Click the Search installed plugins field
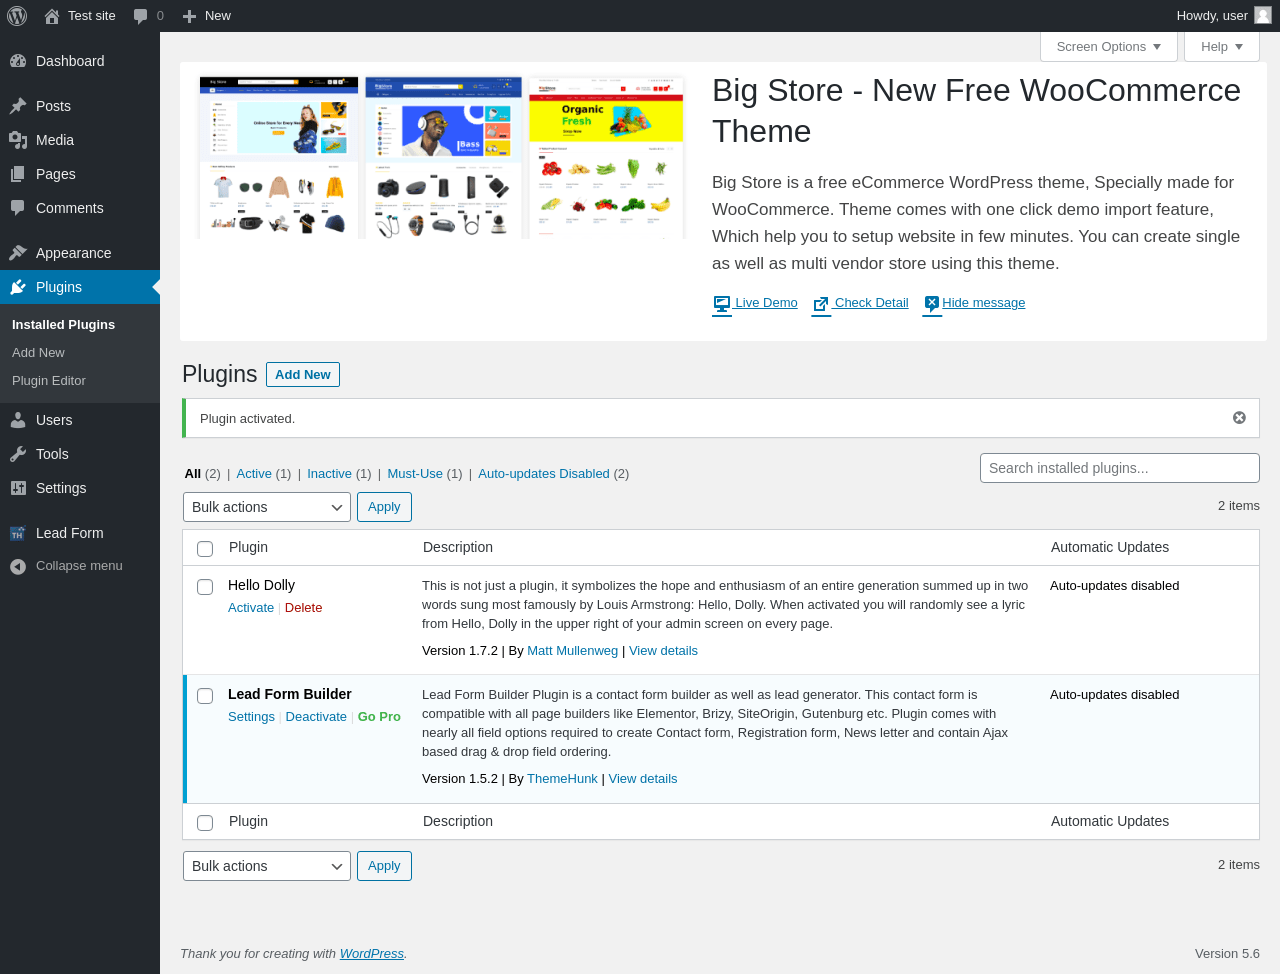 click(x=1120, y=468)
